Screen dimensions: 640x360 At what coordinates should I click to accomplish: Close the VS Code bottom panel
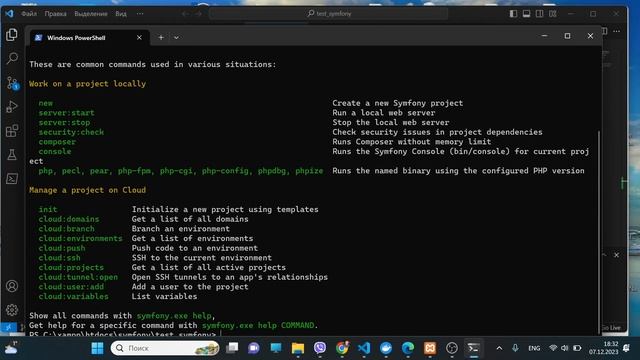tap(616, 255)
